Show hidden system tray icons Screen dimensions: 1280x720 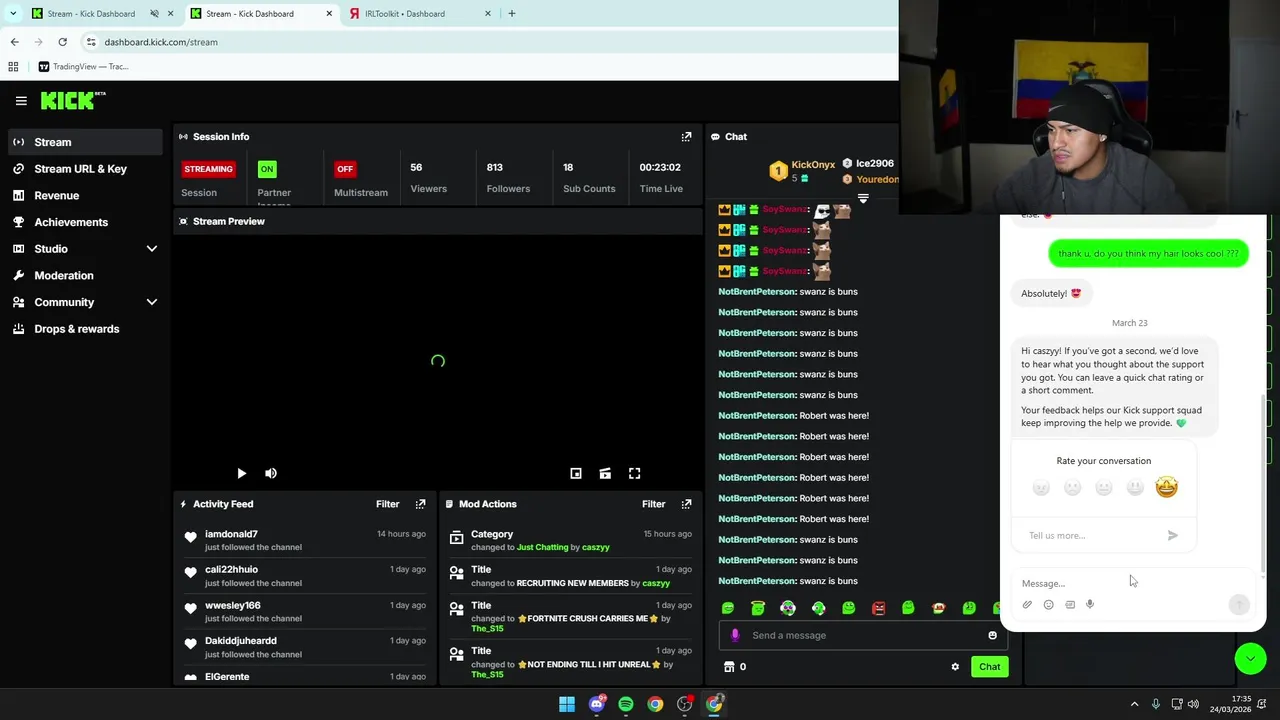click(x=1134, y=704)
